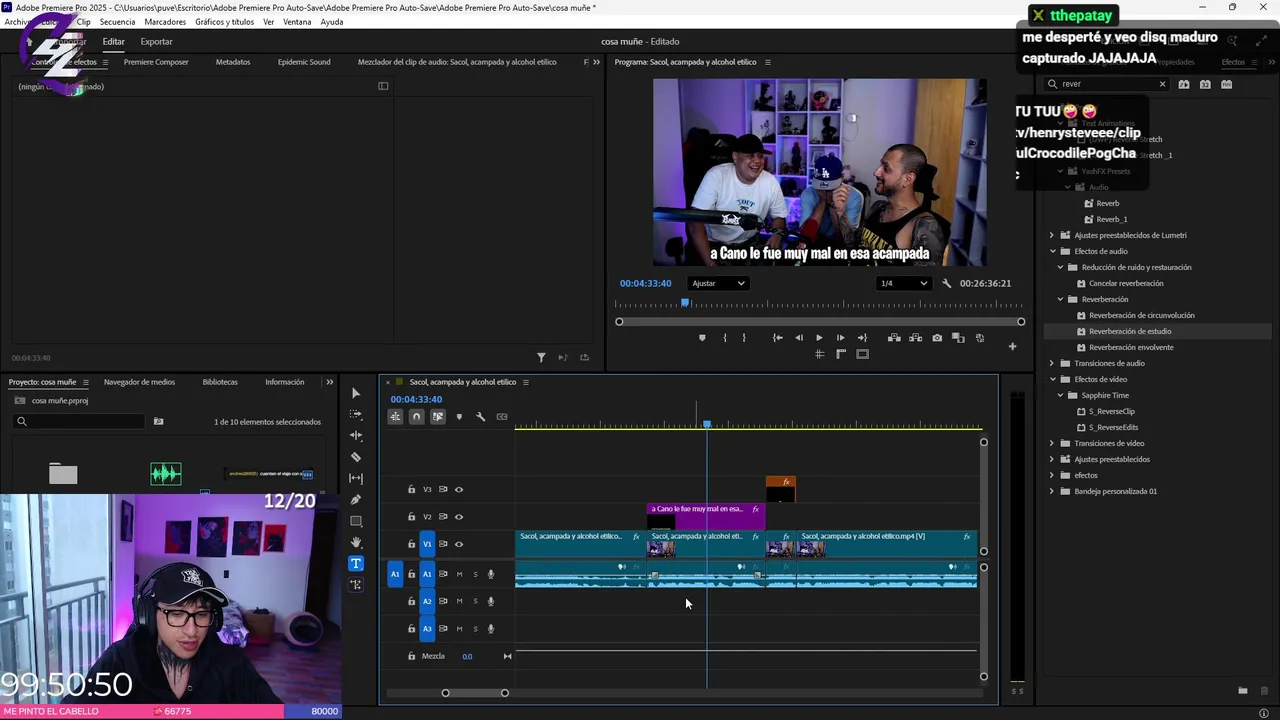
Task: Select the Rectangle shape tool
Action: pos(356,521)
